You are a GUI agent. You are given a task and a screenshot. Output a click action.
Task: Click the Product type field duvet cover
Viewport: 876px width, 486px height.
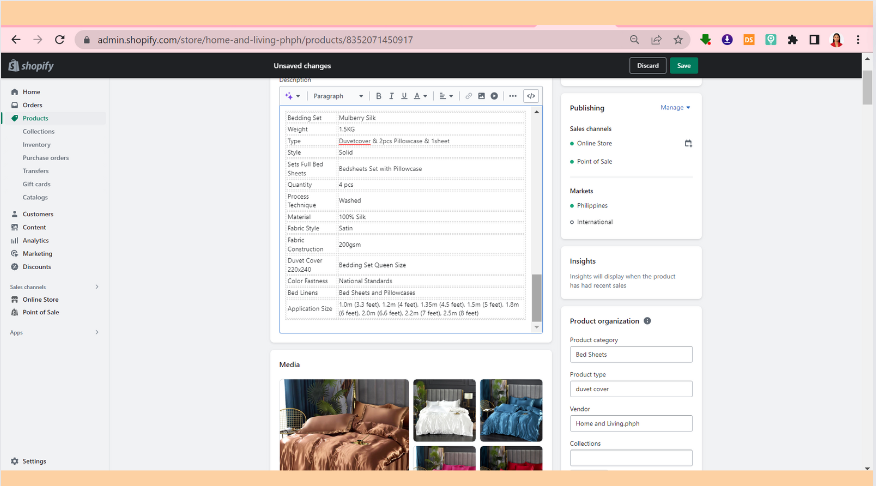click(631, 389)
